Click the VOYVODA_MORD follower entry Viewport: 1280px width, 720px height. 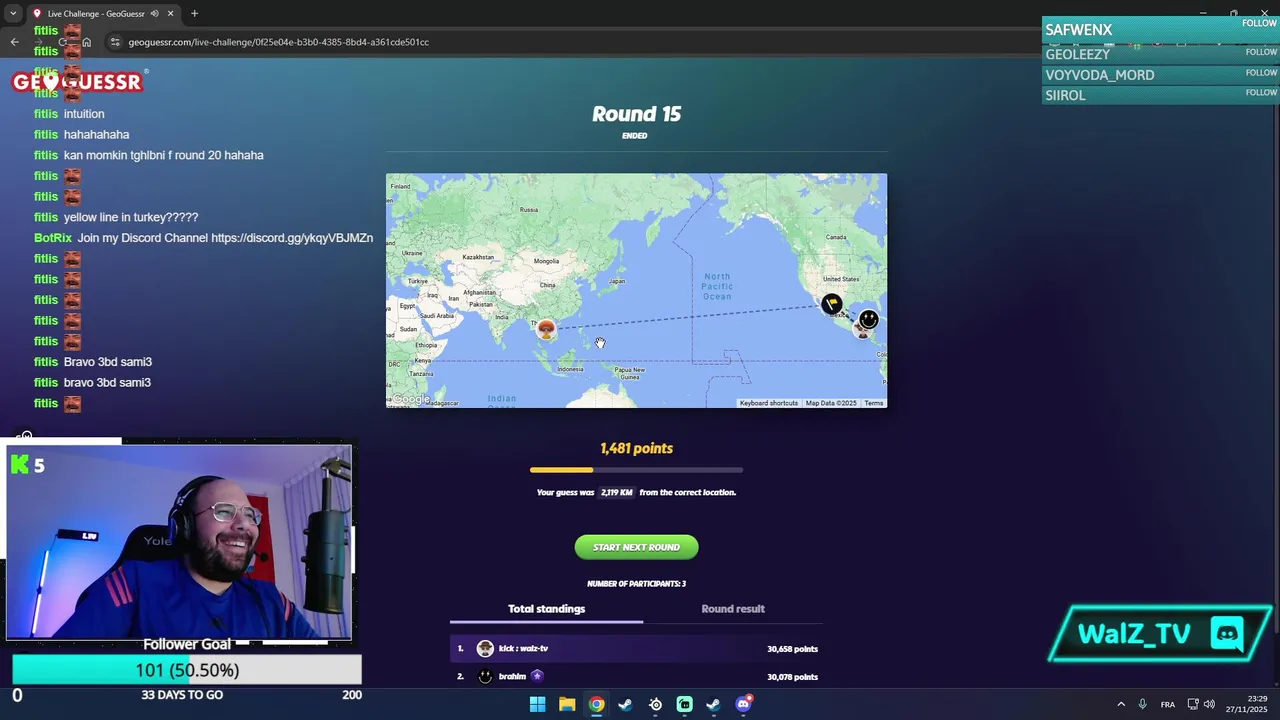coord(1160,75)
